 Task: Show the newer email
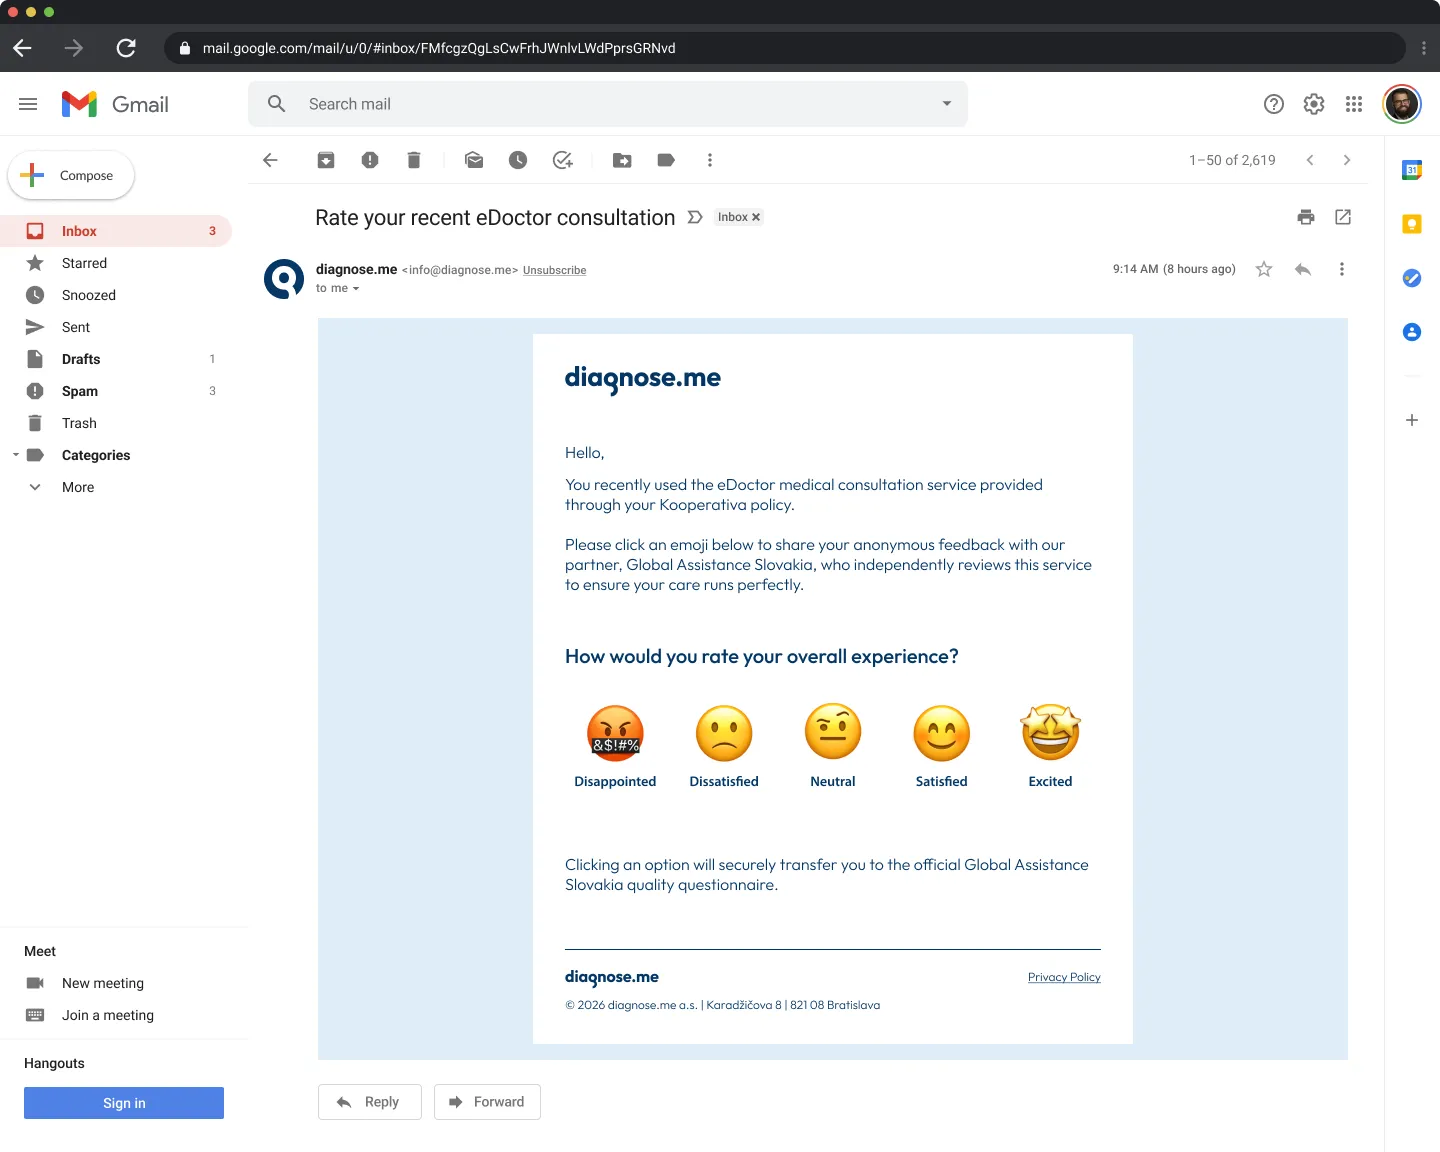point(1310,160)
